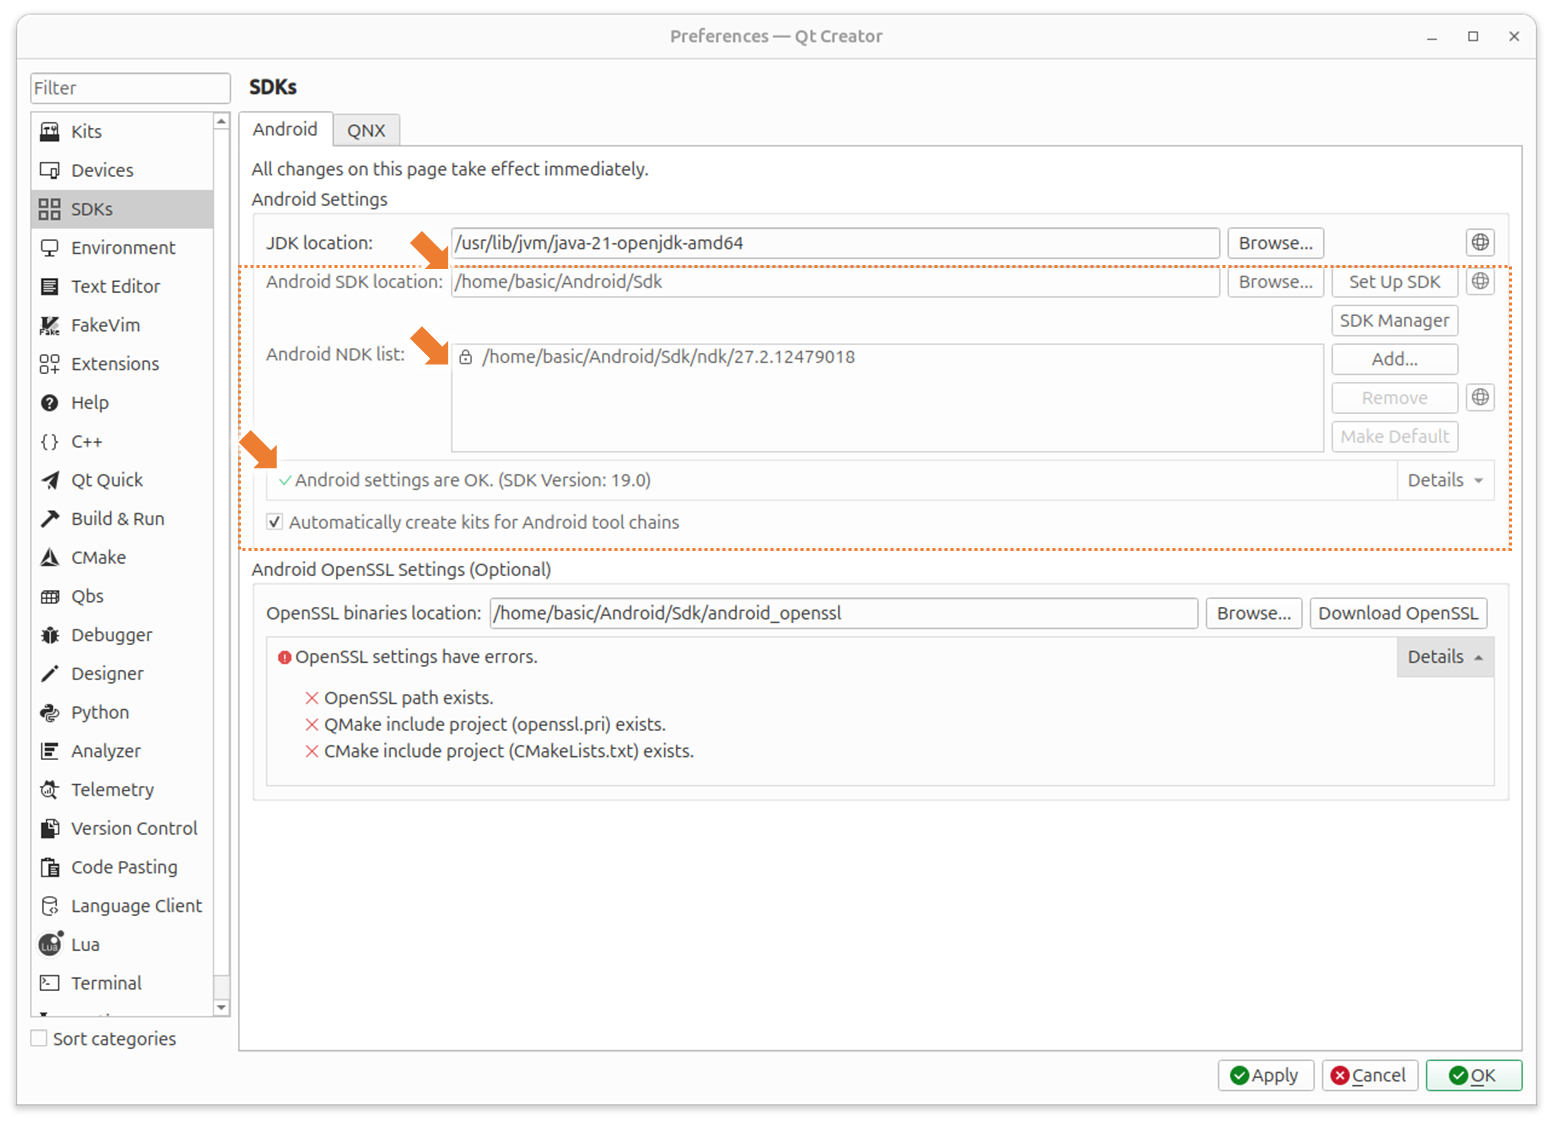Click the Cancel button
Screen dimensions: 1553x1125
(1369, 1075)
